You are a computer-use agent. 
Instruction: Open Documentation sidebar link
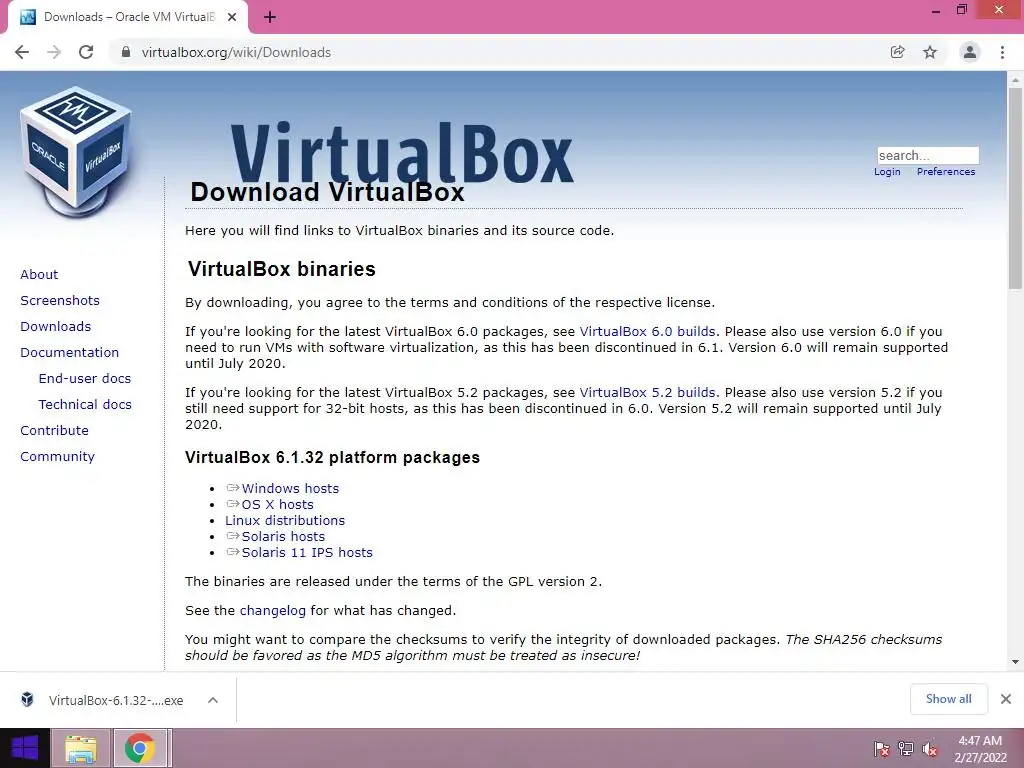point(70,353)
